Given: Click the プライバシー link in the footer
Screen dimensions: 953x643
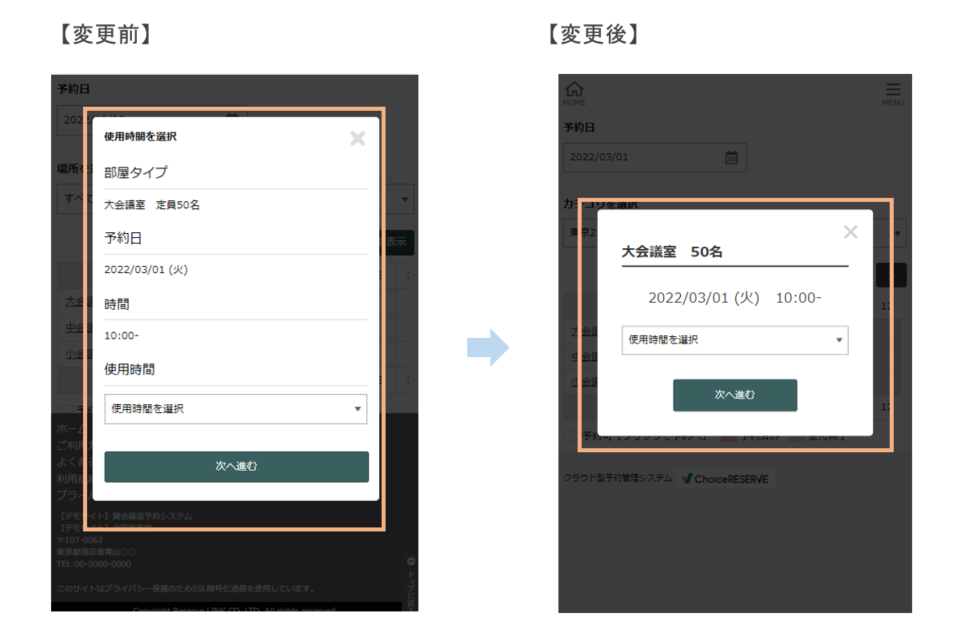Looking at the screenshot, I should (x=68, y=491).
